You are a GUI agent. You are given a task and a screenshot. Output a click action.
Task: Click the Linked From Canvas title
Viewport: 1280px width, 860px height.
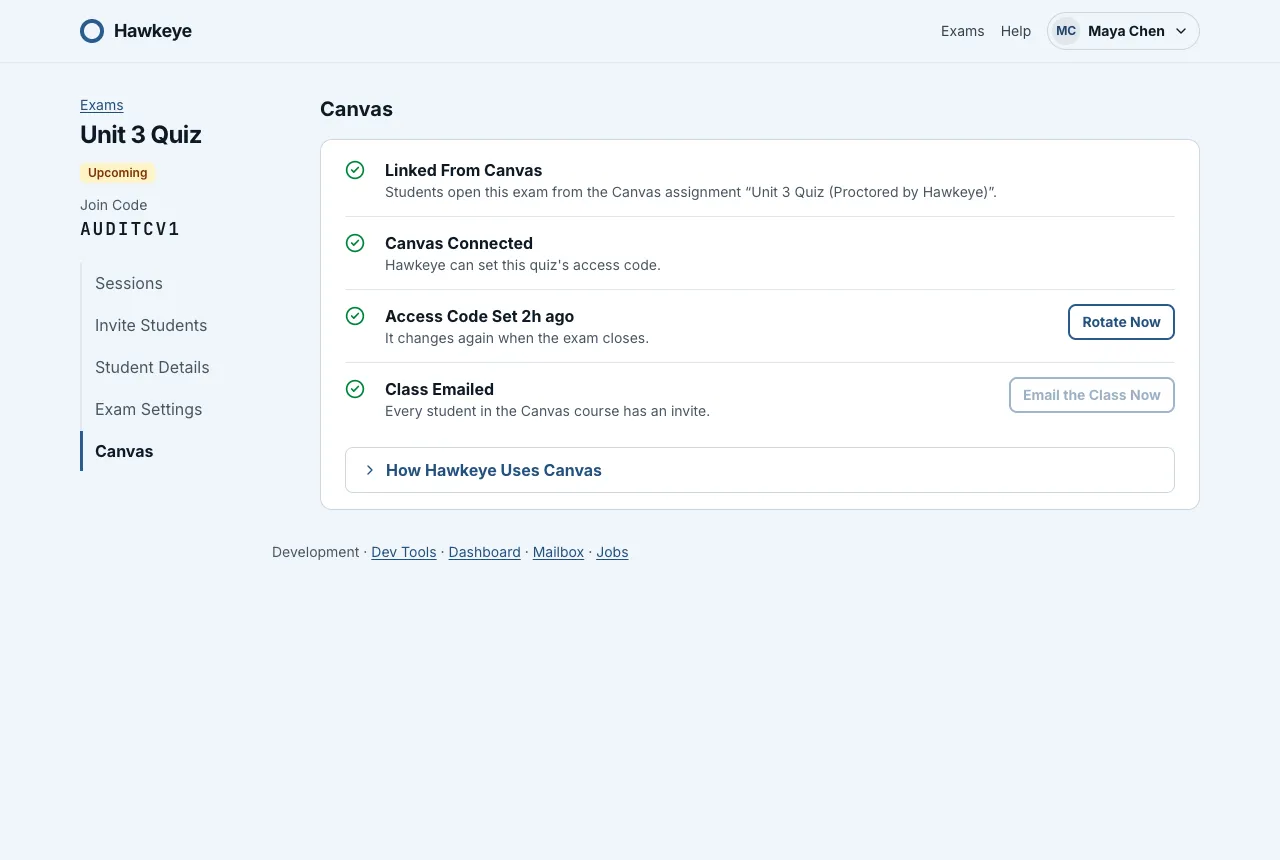(x=464, y=170)
